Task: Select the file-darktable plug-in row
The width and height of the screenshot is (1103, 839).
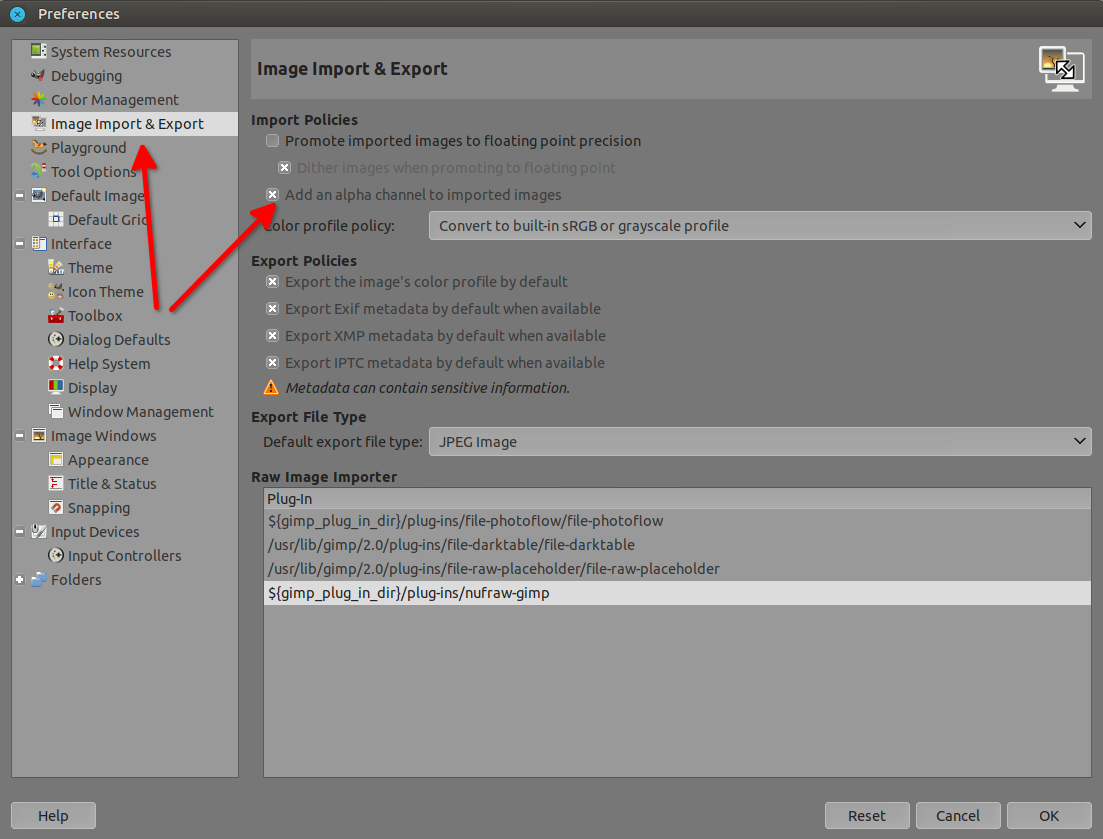Action: 677,545
